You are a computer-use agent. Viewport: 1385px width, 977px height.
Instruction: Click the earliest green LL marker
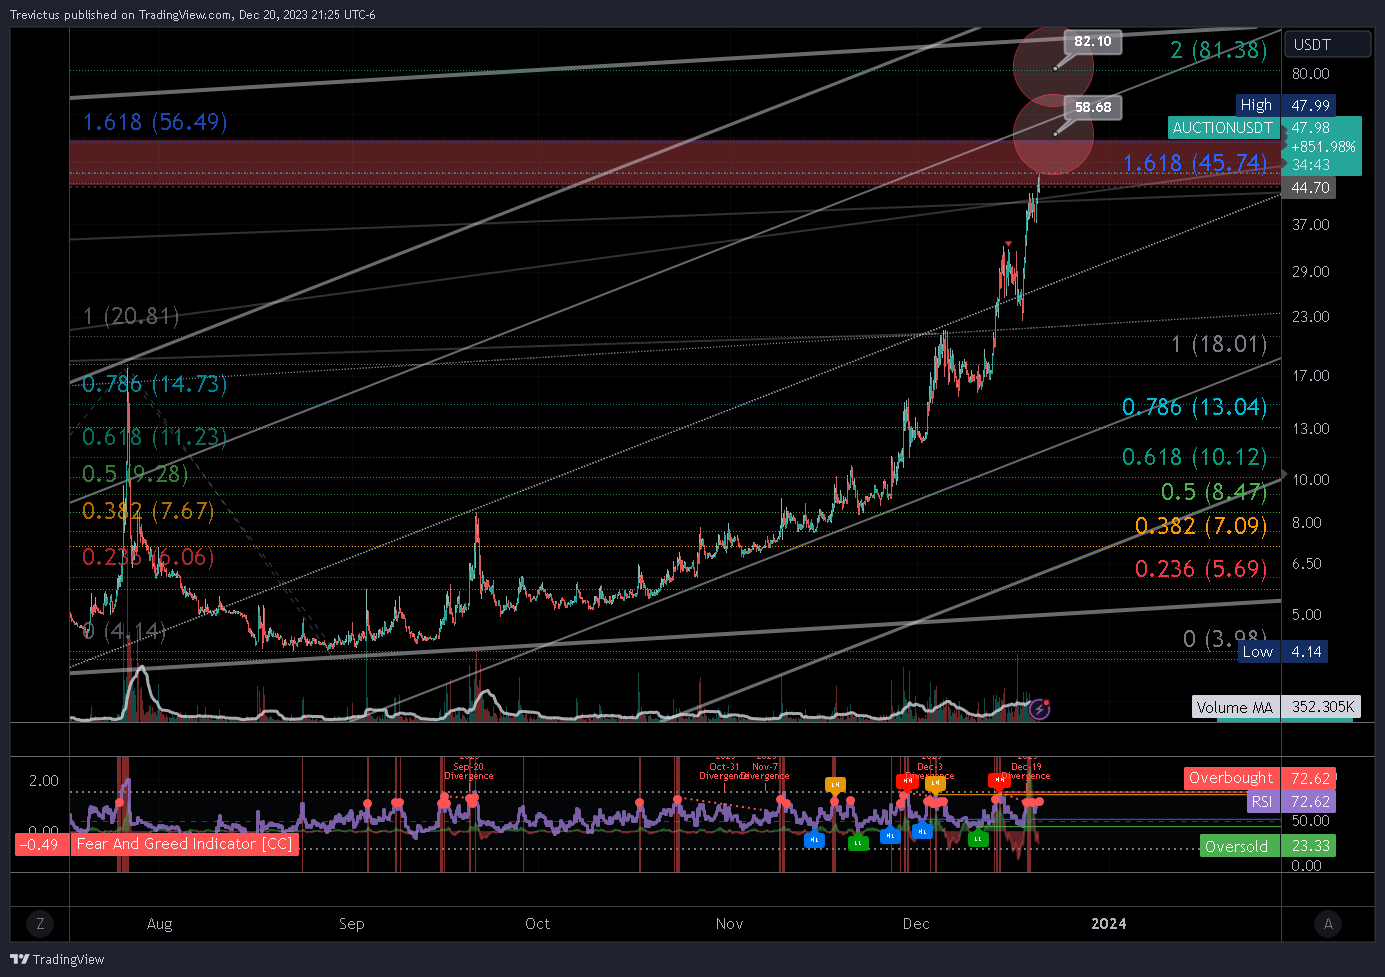coord(858,843)
